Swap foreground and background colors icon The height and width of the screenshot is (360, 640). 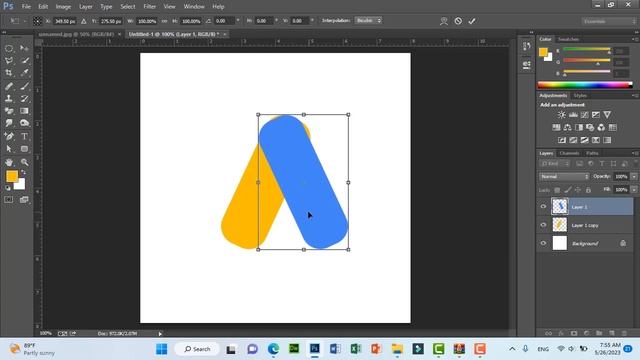coord(23,173)
